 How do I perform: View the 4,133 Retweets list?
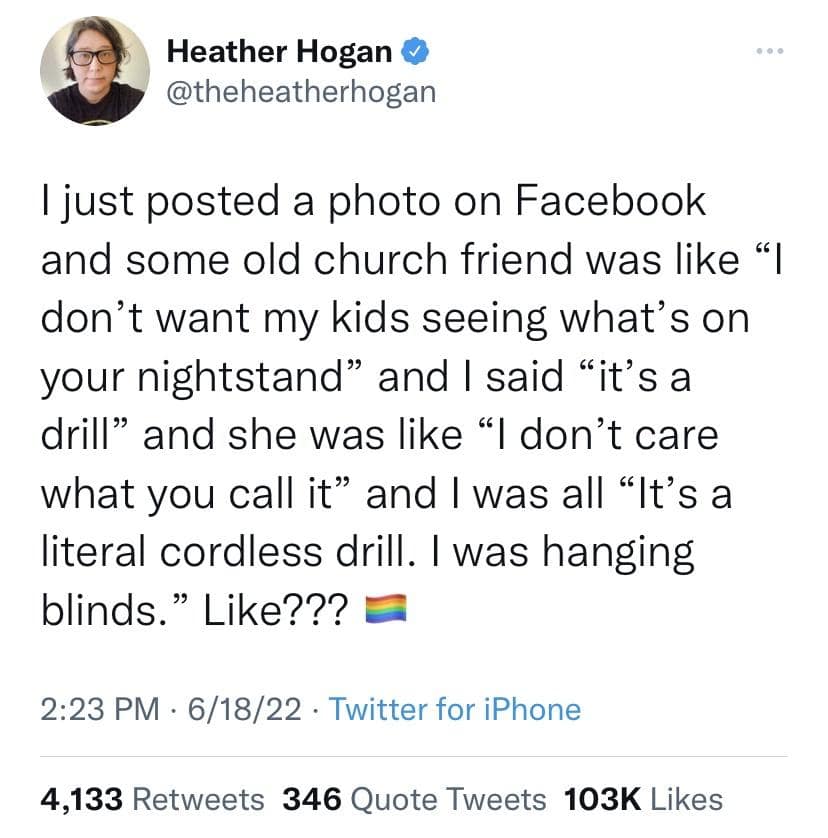pyautogui.click(x=152, y=798)
